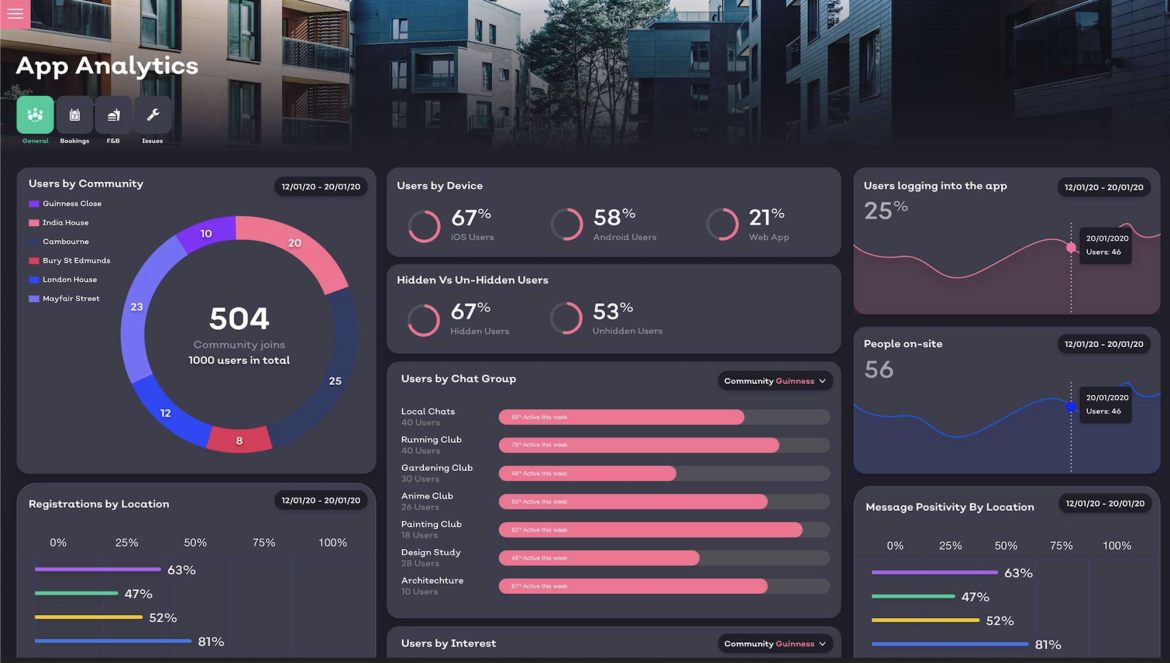Click the Running Club activity bar
Screen dimensions: 1170x663
[638, 445]
